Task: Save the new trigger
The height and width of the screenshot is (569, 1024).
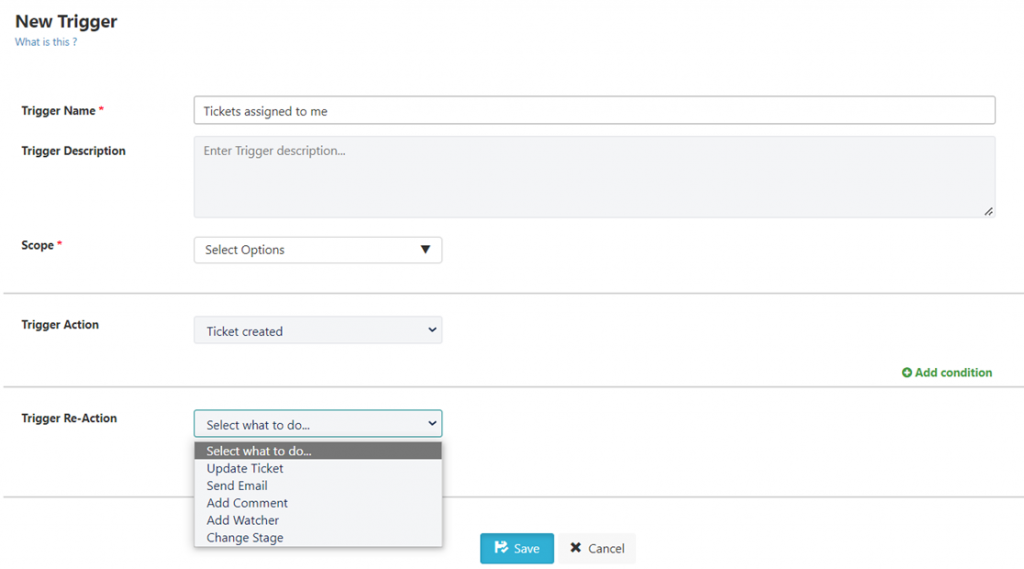Action: pos(517,548)
